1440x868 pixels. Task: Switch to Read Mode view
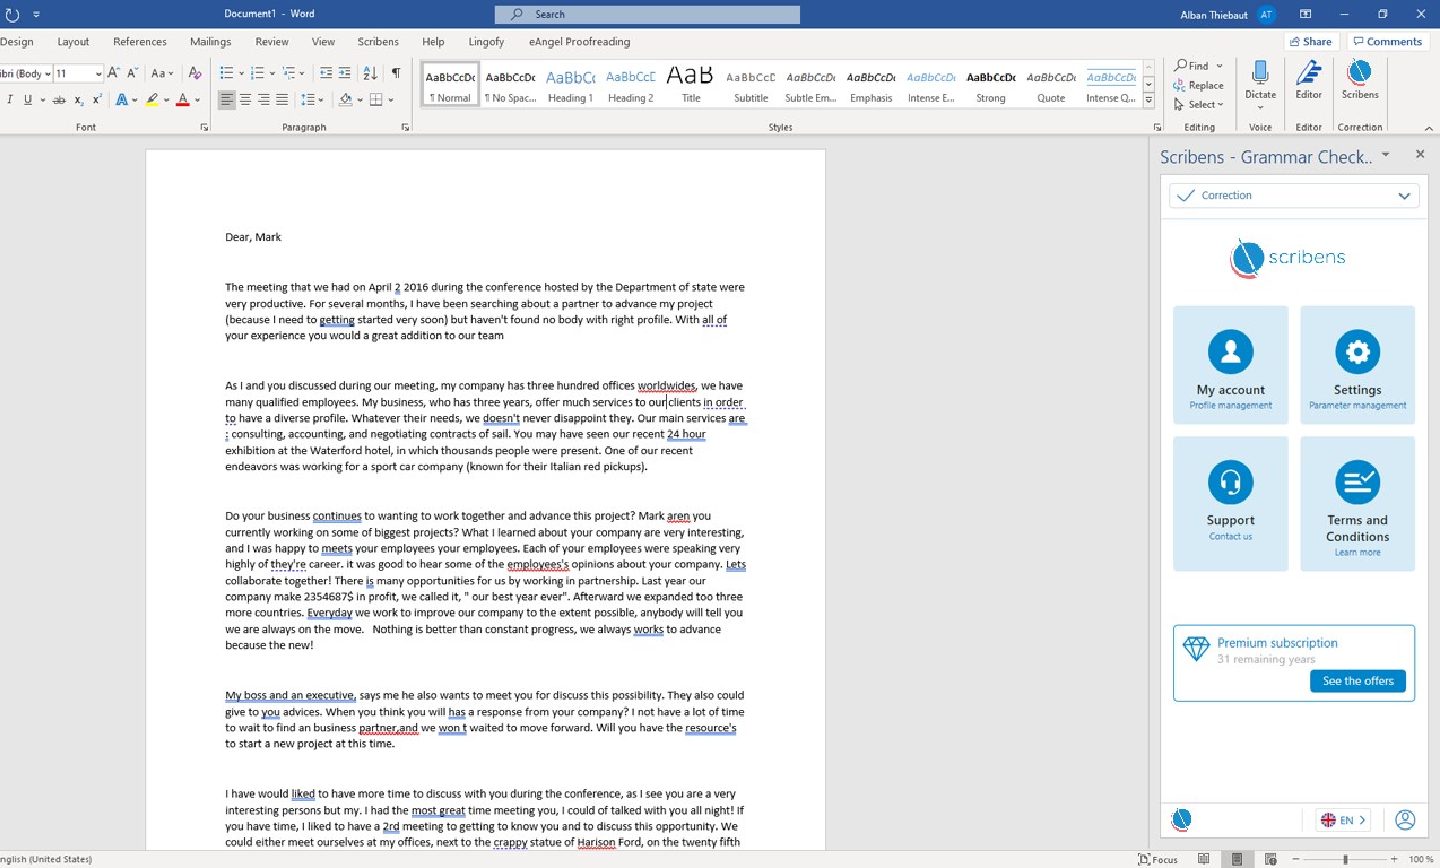(1203, 859)
